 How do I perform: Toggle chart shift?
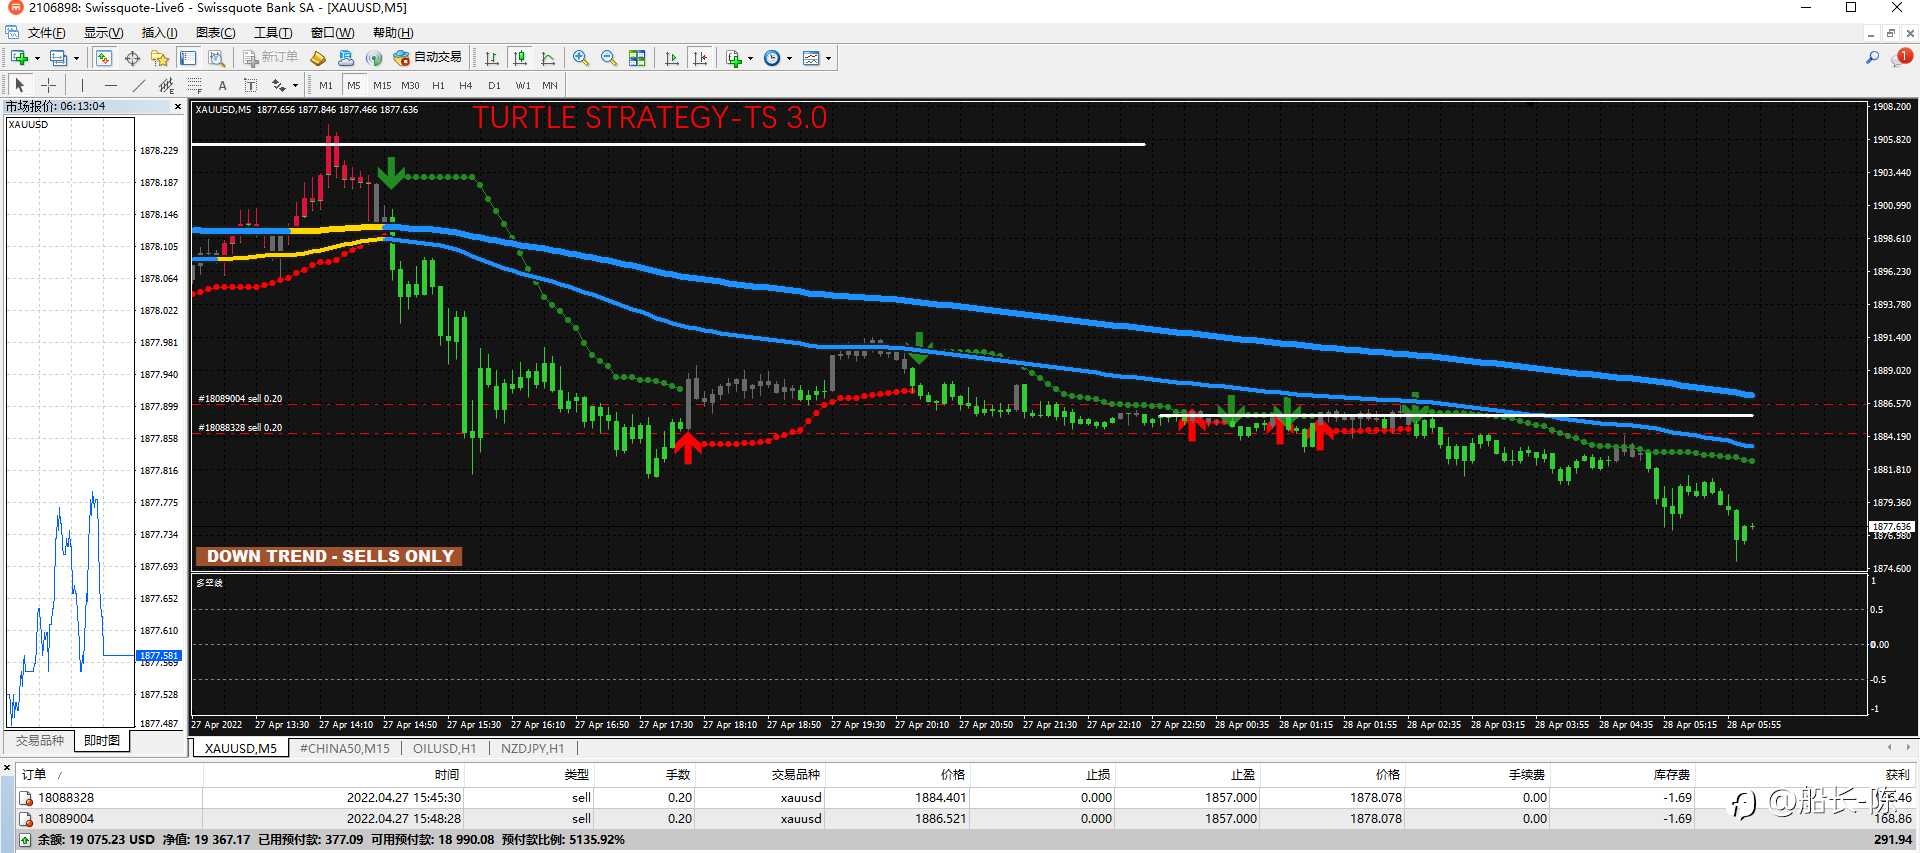(x=700, y=58)
